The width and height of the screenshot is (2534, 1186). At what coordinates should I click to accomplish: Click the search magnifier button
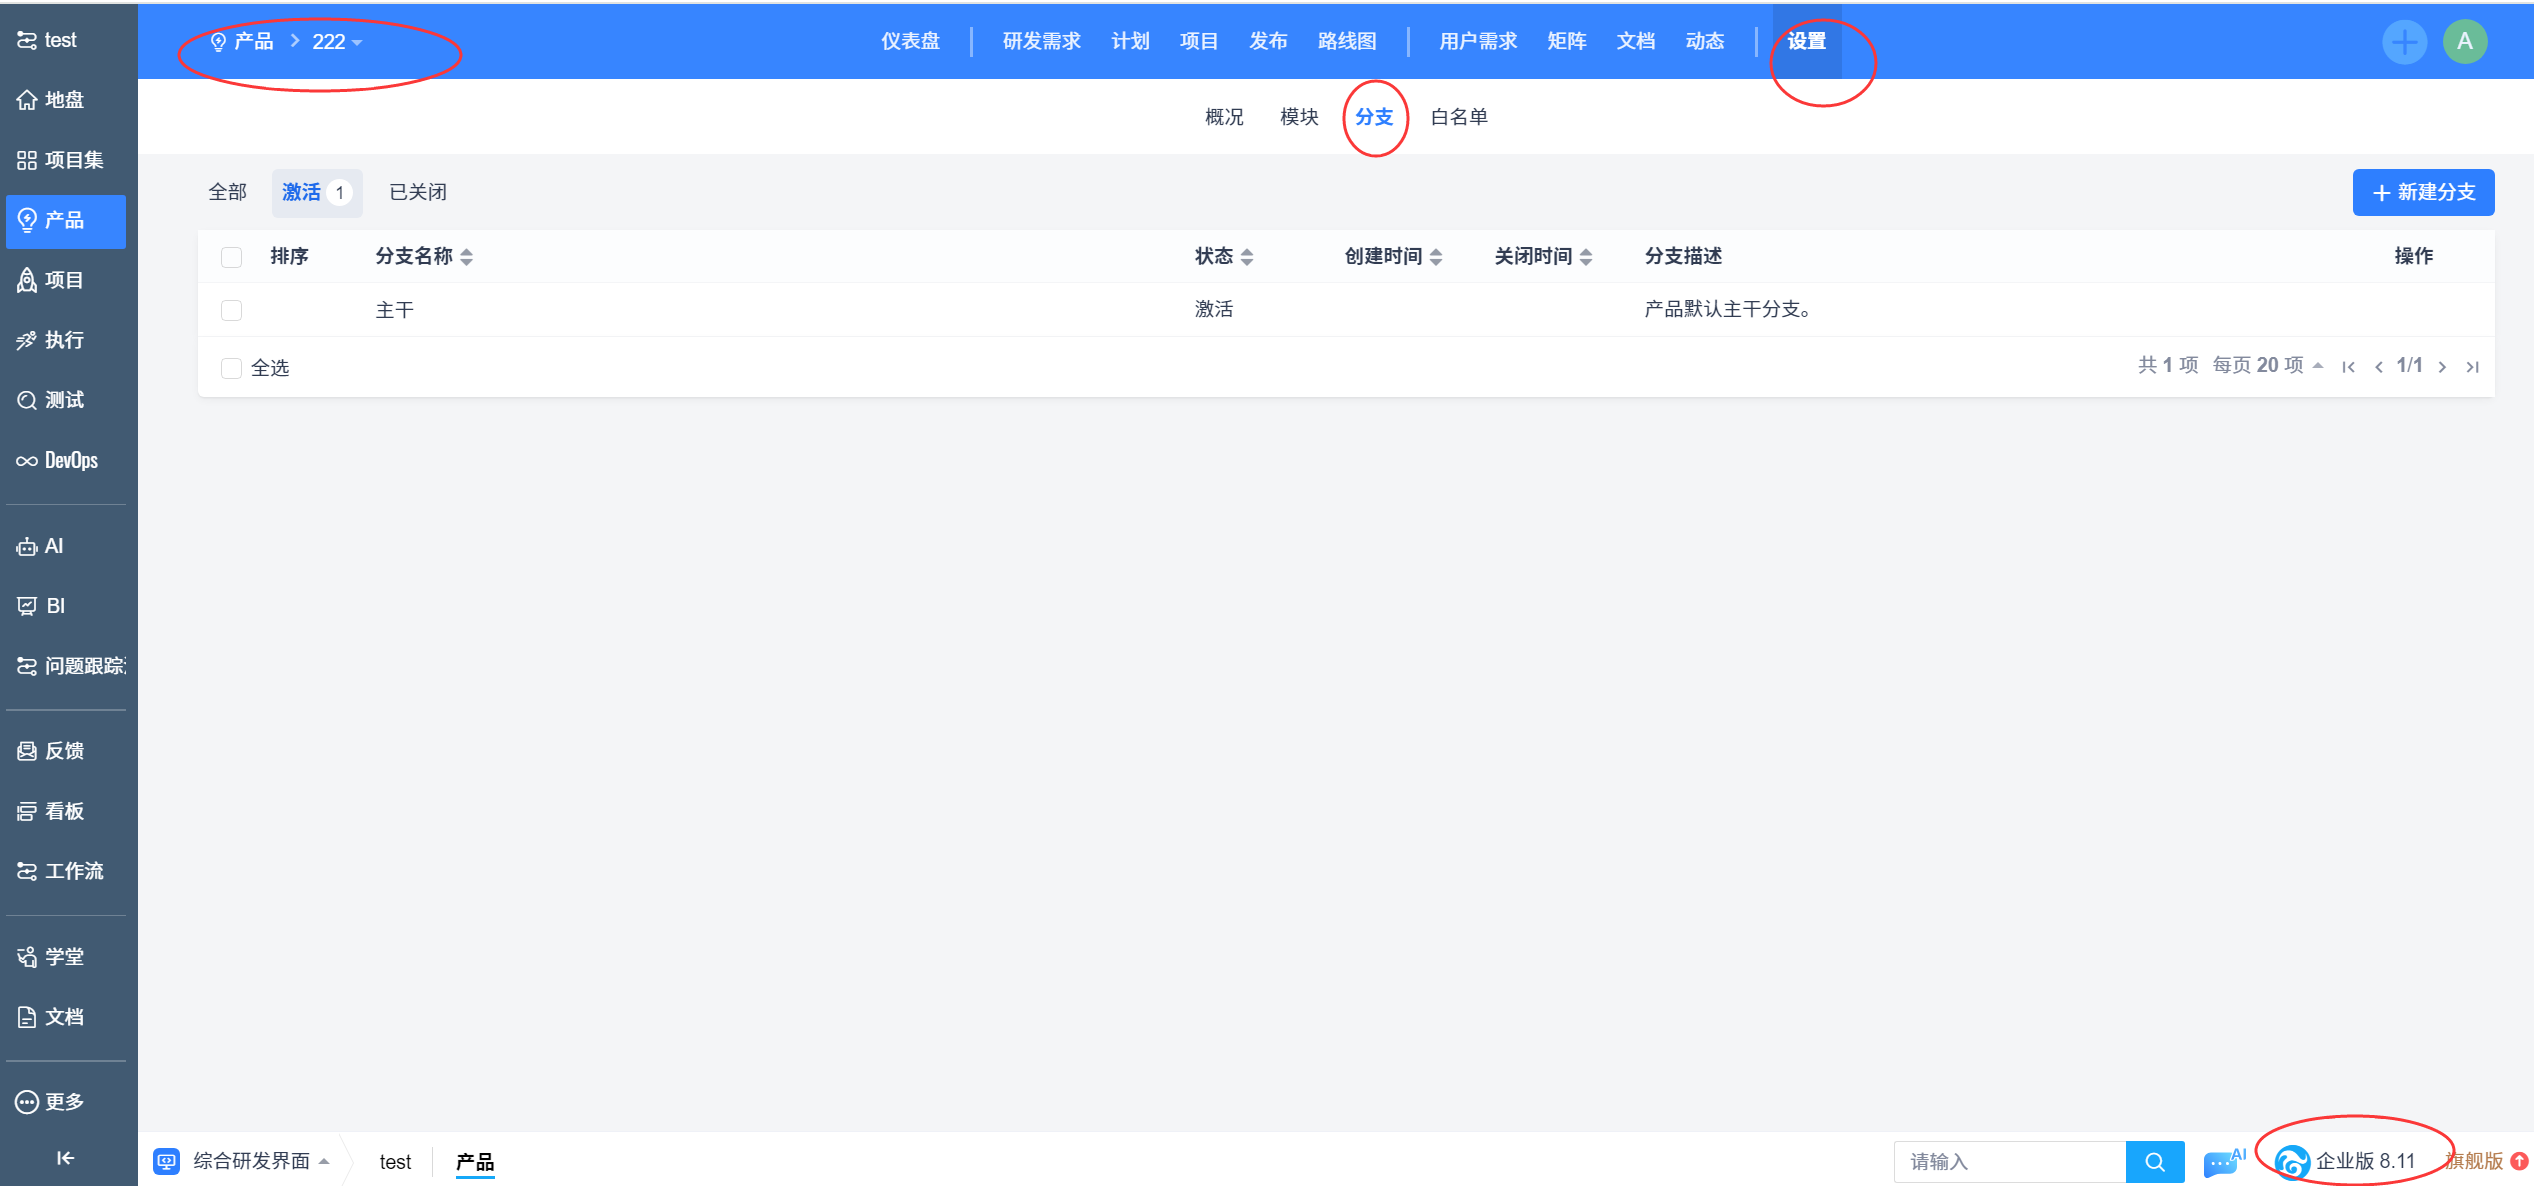click(2154, 1162)
